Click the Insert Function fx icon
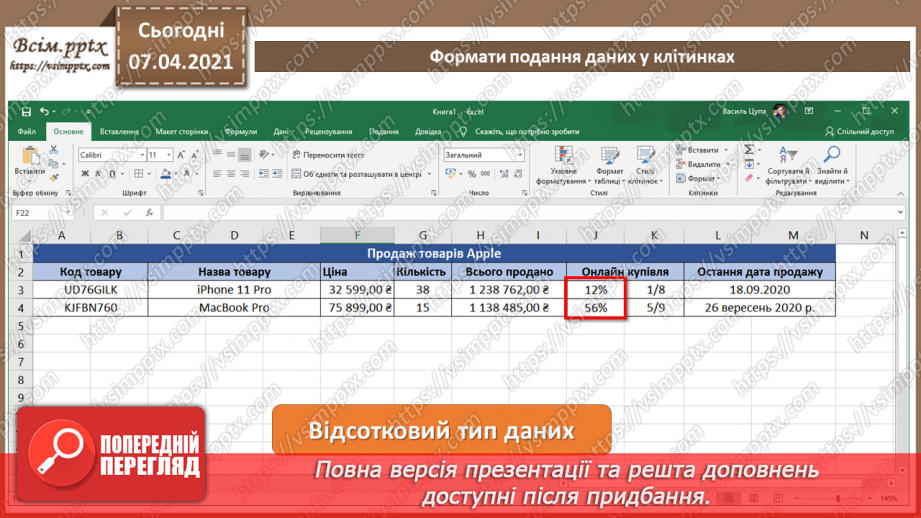Image resolution: width=921 pixels, height=518 pixels. click(150, 213)
